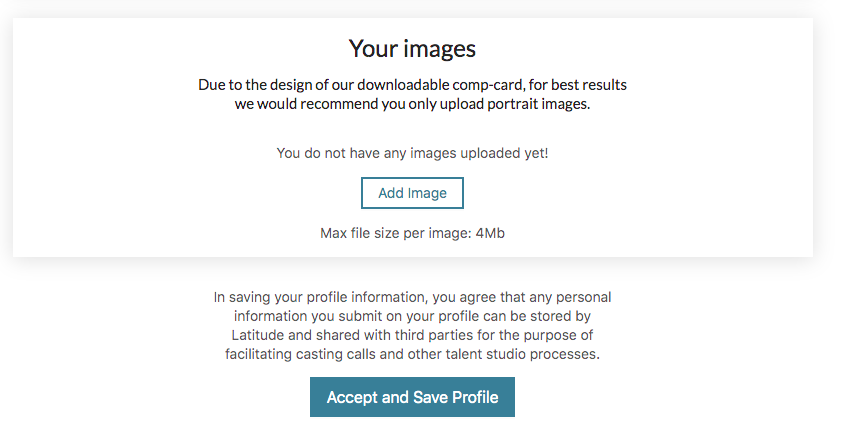Click the '4Mb' file size value

click(490, 233)
